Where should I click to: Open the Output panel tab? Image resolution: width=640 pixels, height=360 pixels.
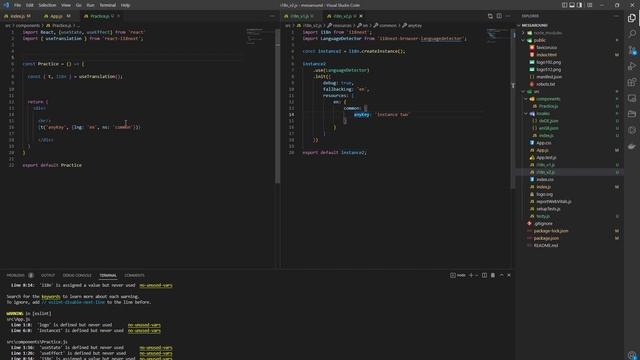pos(48,276)
